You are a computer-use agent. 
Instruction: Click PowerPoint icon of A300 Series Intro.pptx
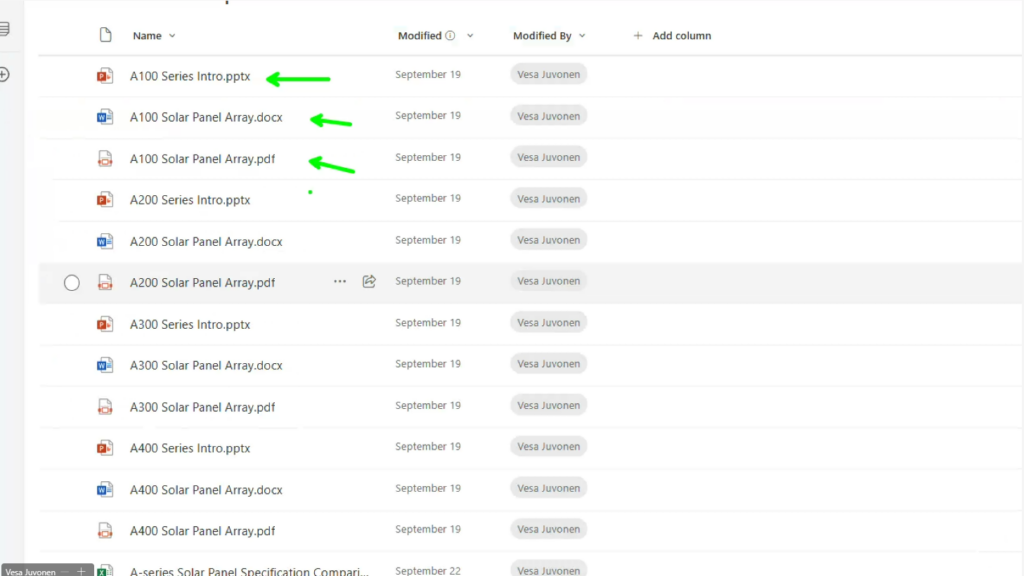point(104,324)
